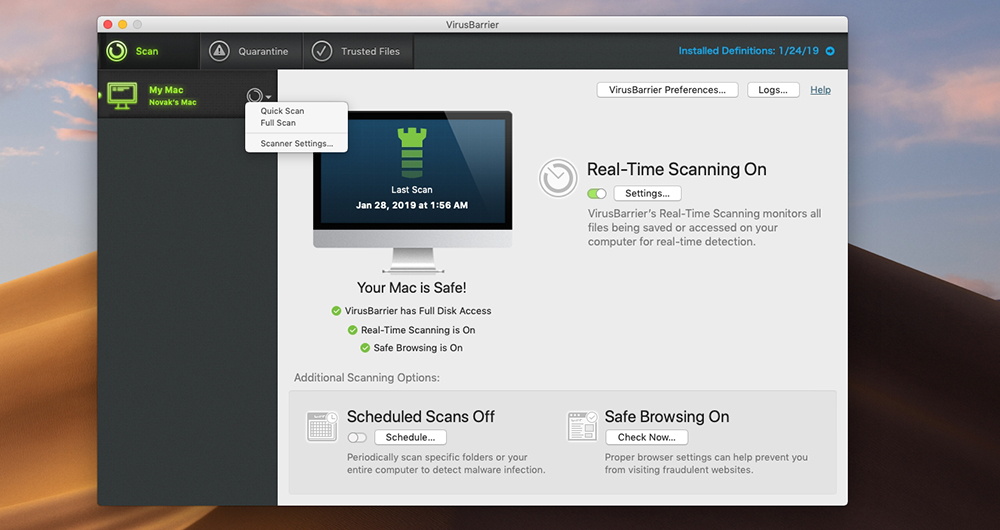
Task: Click the checkmark beside Real-Time Scanning is On
Action: click(x=352, y=330)
